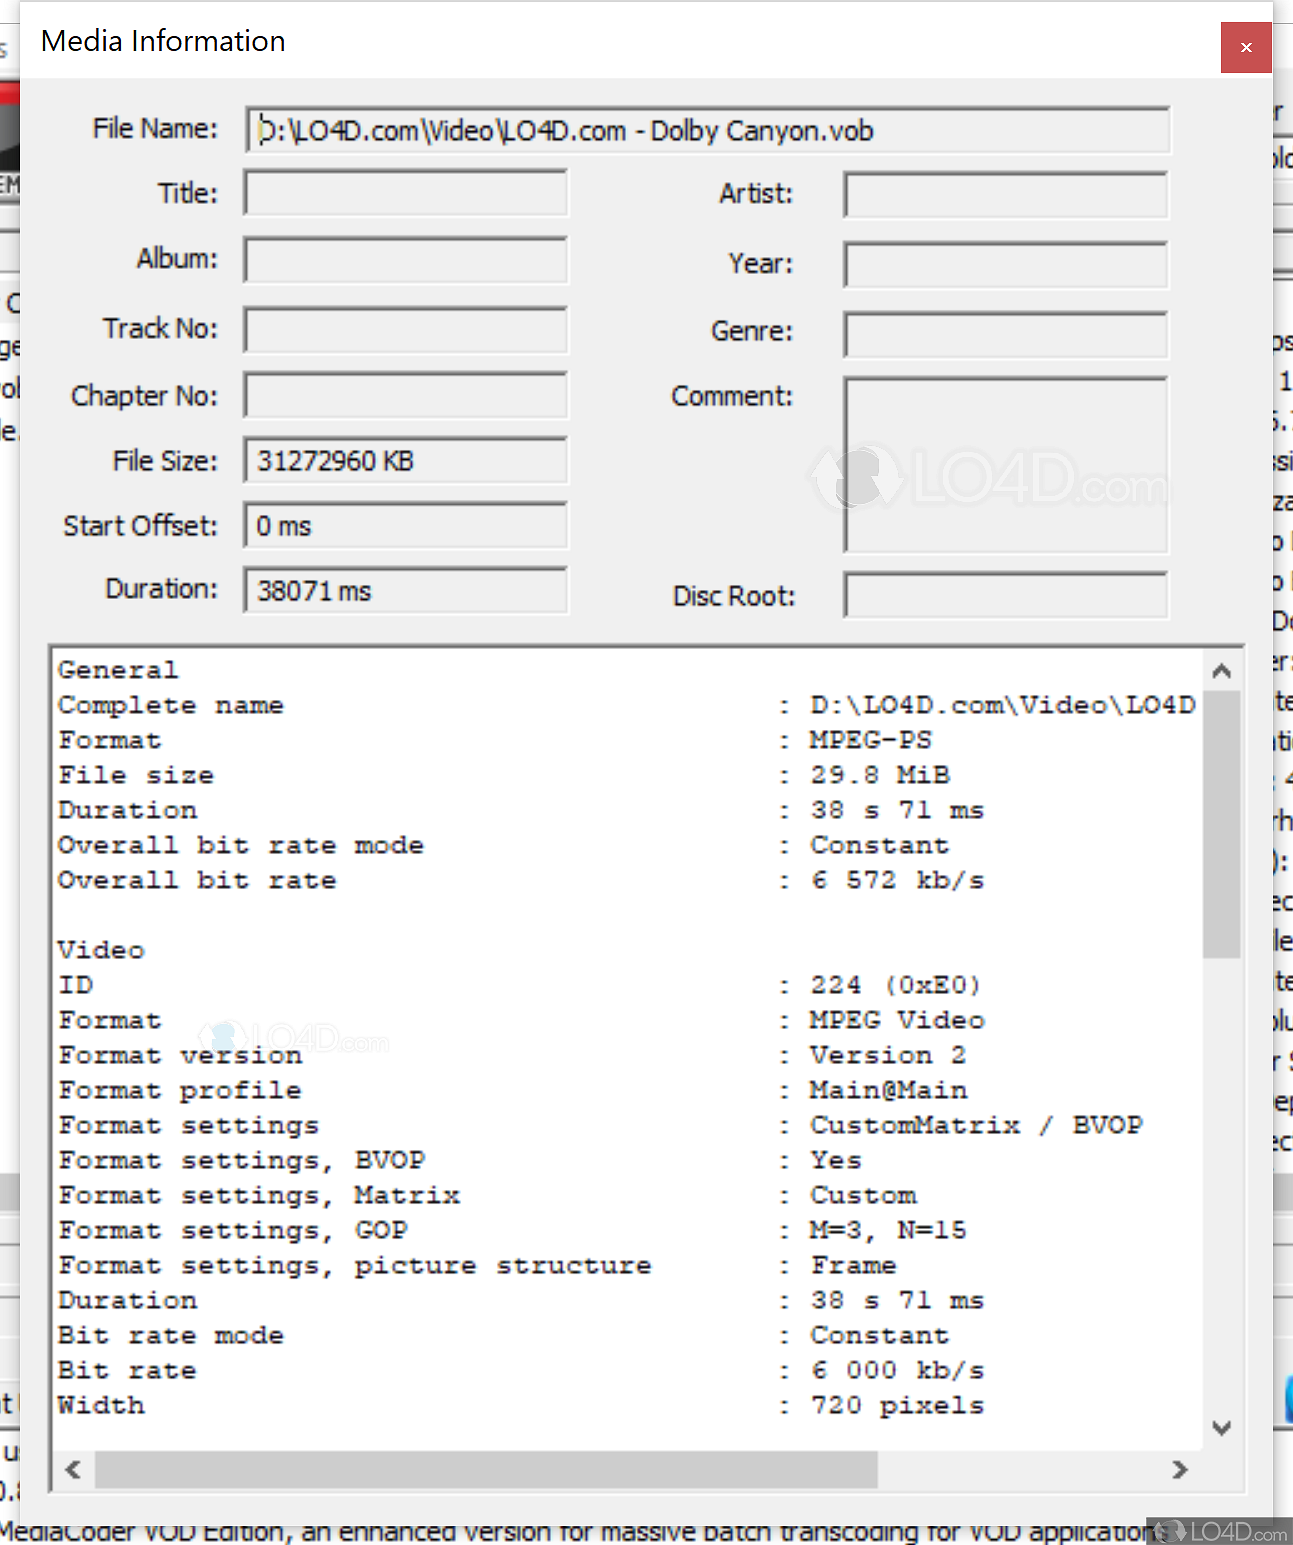This screenshot has width=1293, height=1545.
Task: Click into the Year field
Action: click(x=1005, y=265)
